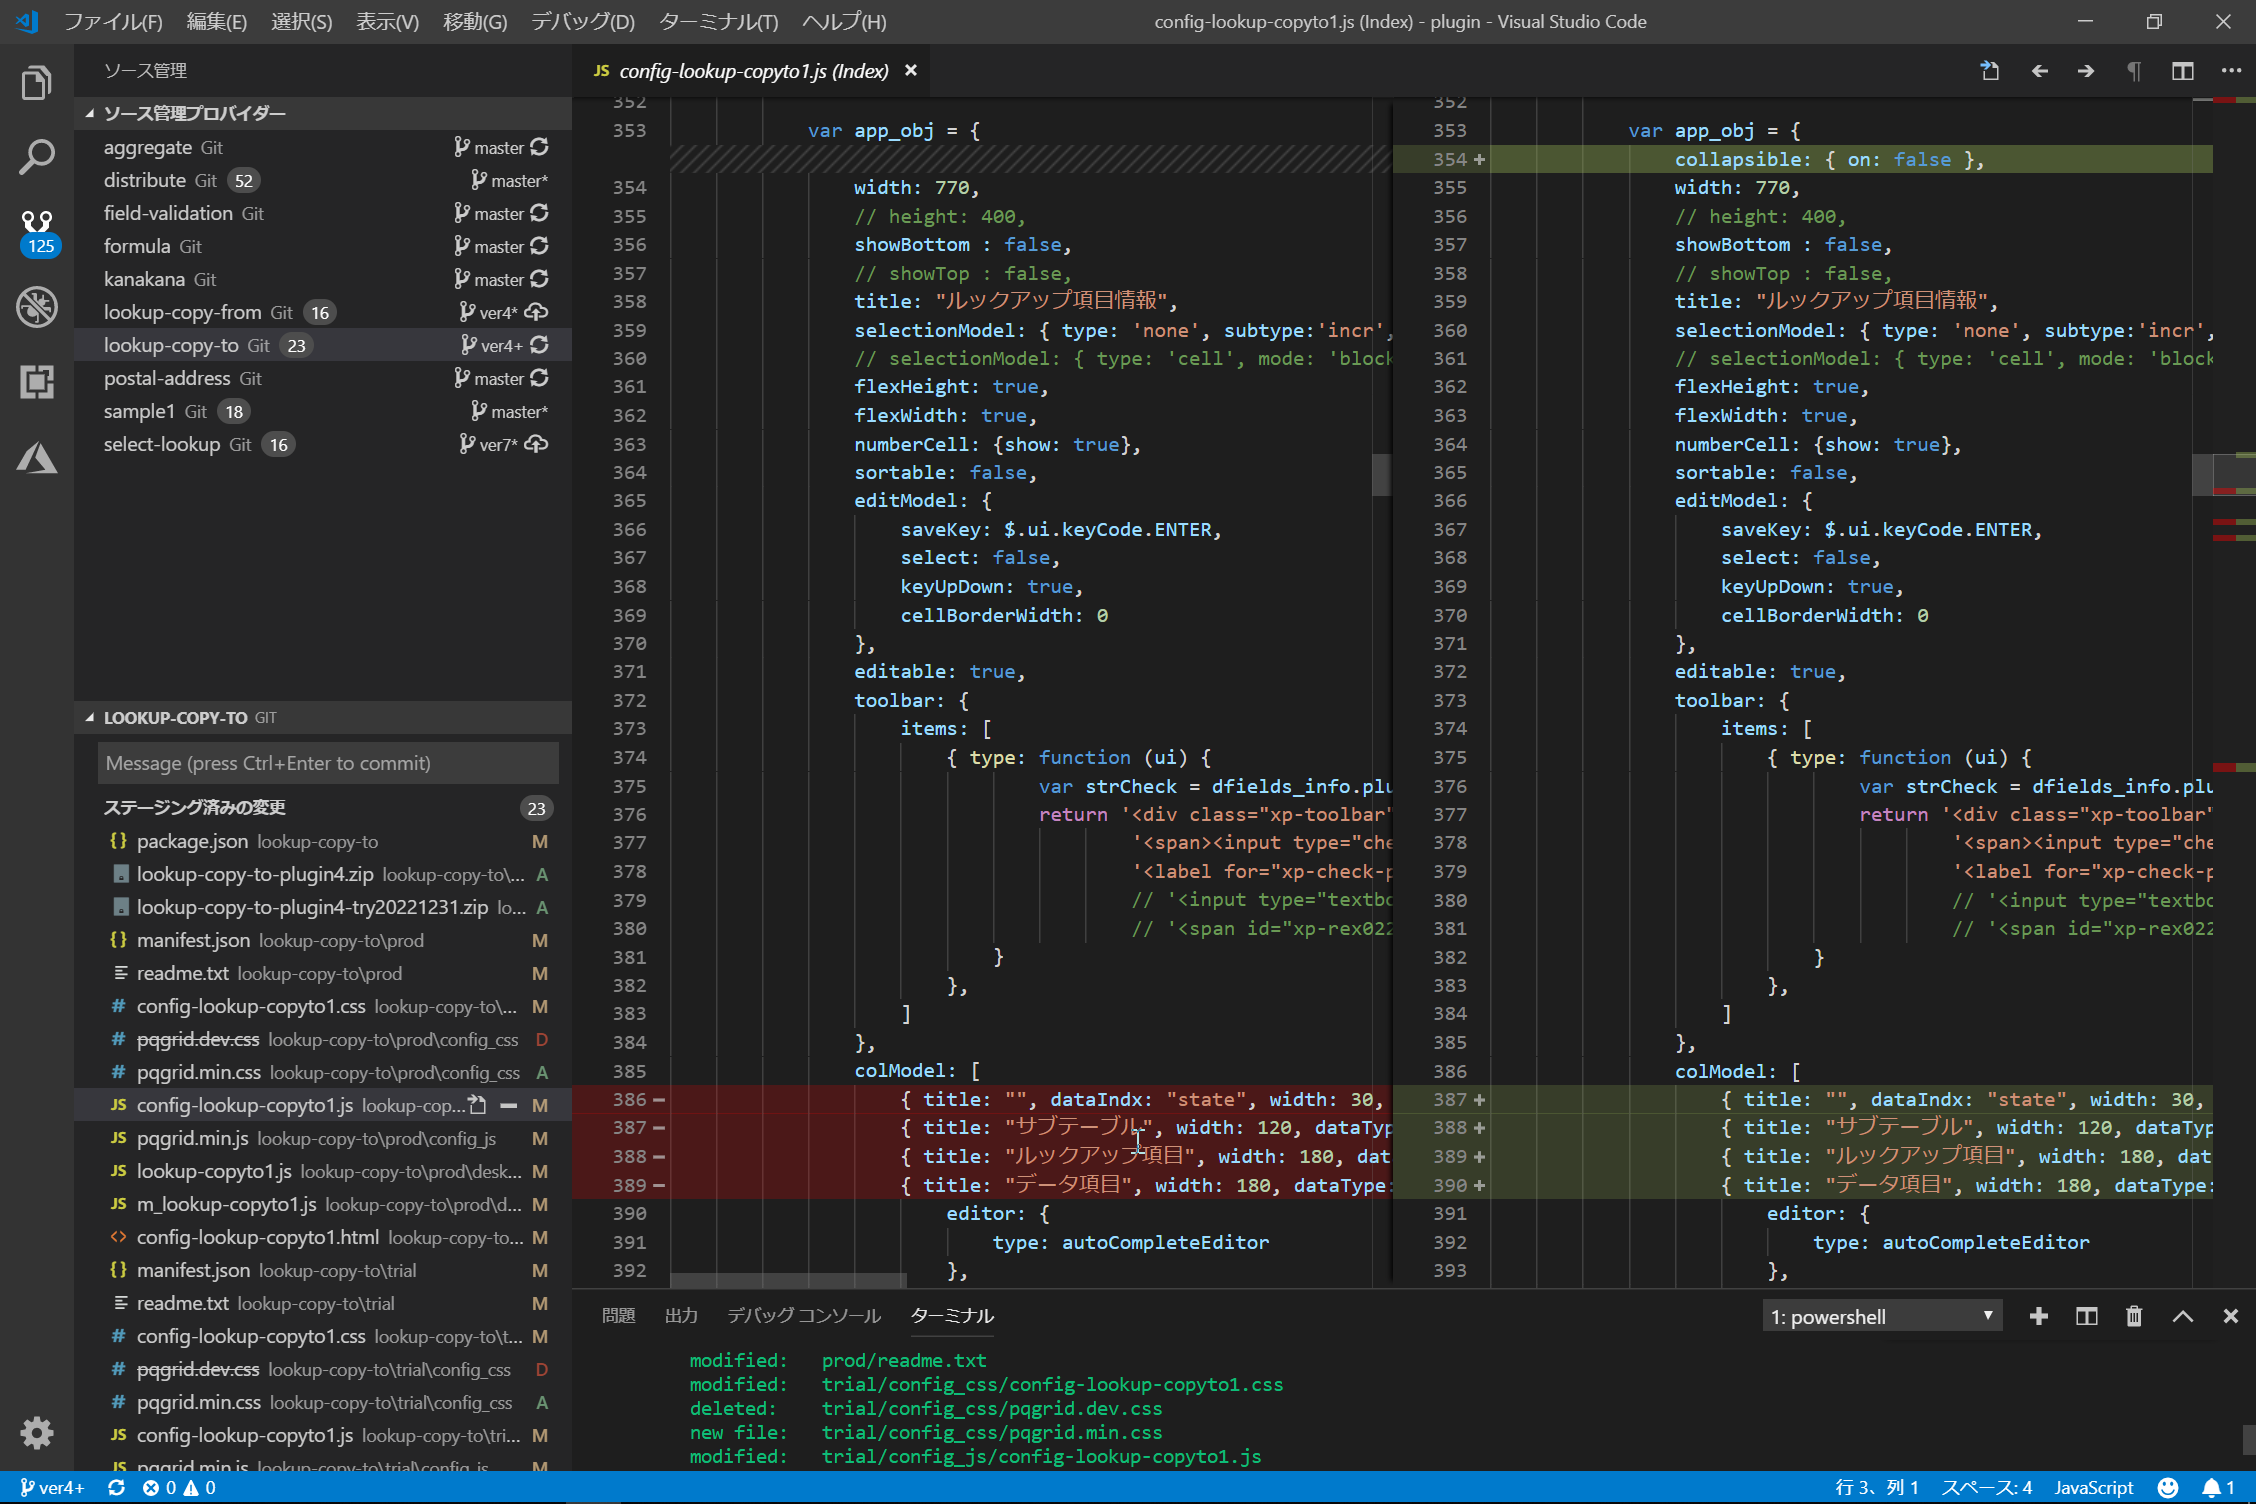Screen dimensions: 2256x1504
Task: Switch to the 出力 panel tab
Action: (681, 1315)
